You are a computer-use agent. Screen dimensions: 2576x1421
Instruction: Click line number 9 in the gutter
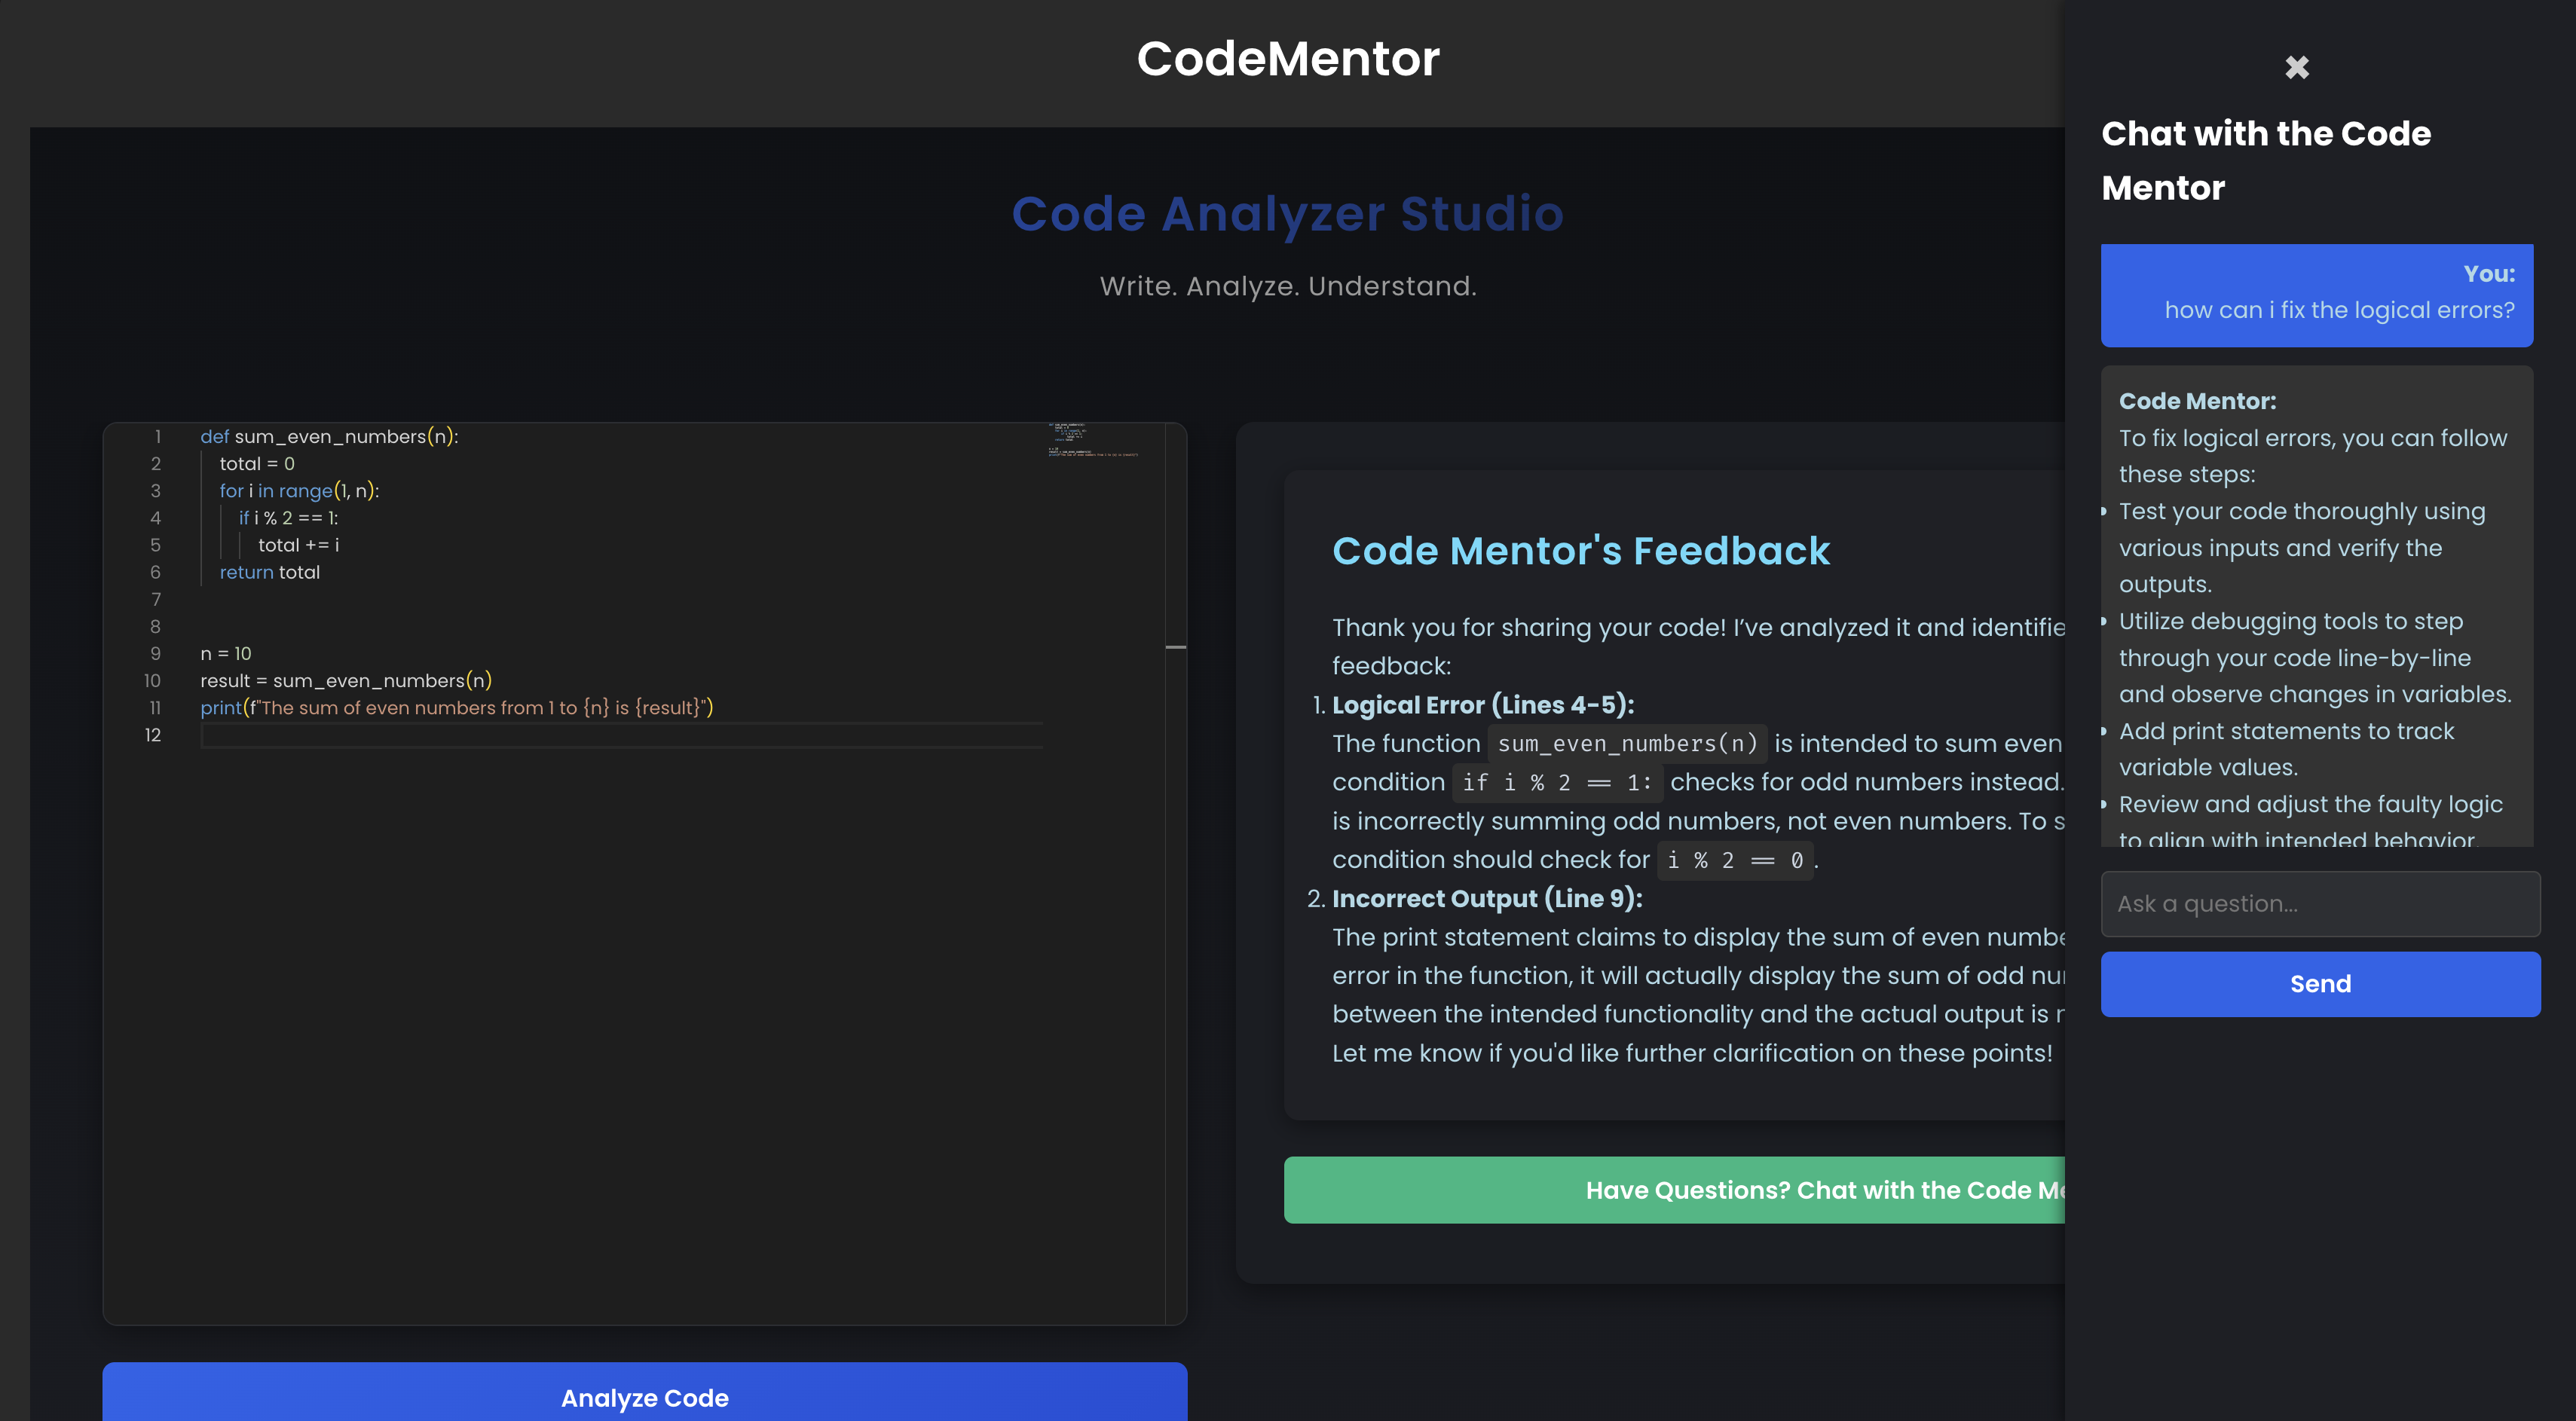point(155,654)
